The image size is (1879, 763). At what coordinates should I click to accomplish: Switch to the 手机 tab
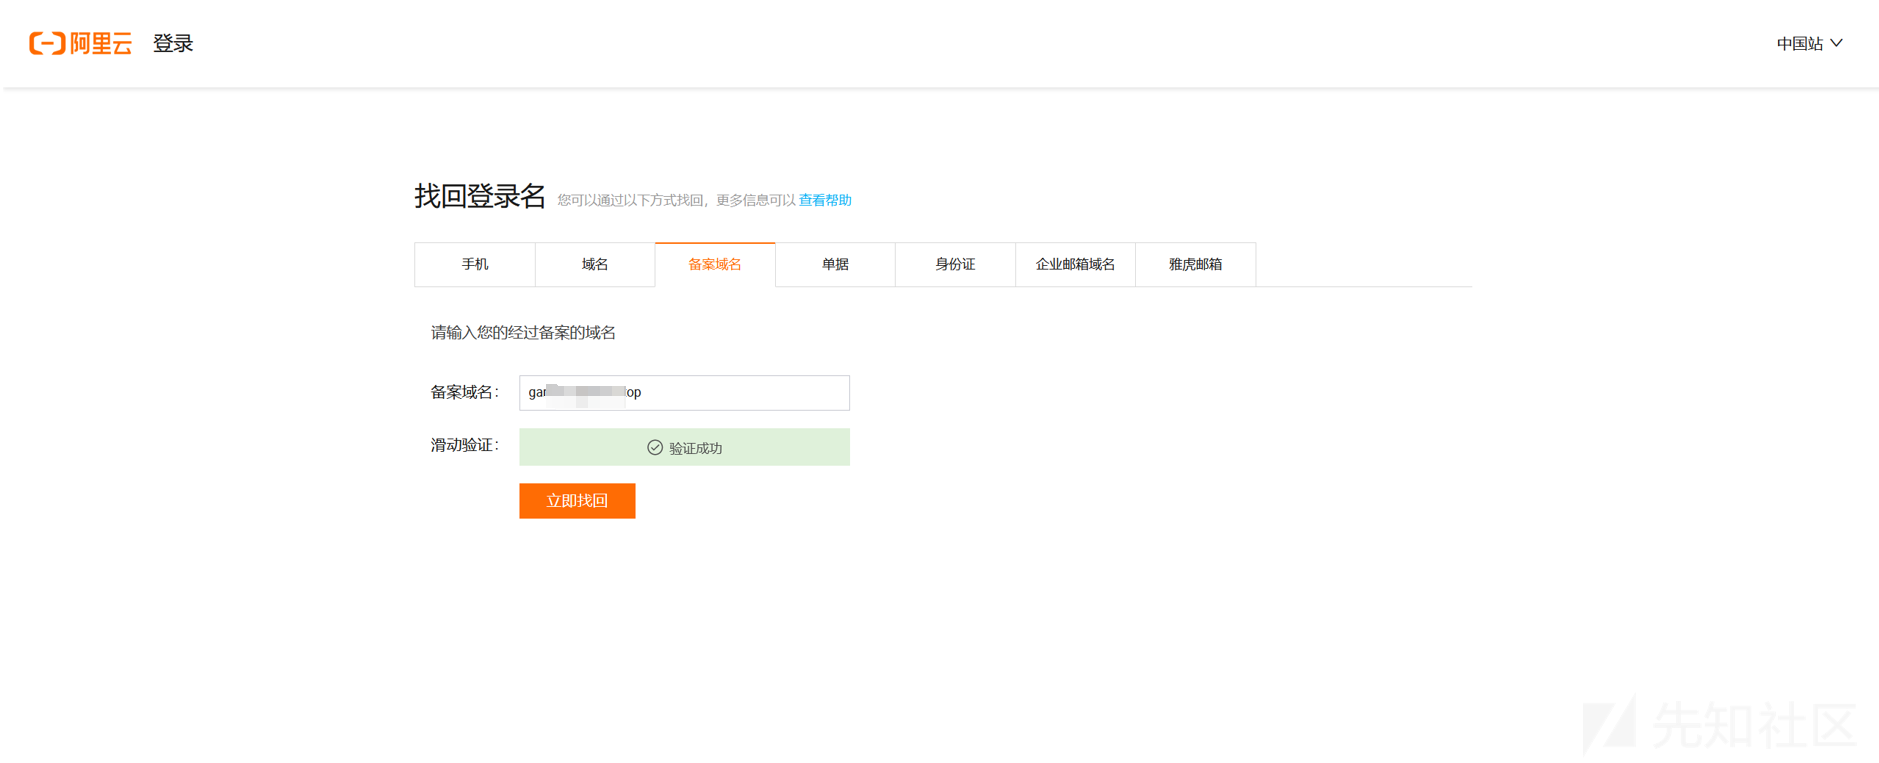[475, 264]
